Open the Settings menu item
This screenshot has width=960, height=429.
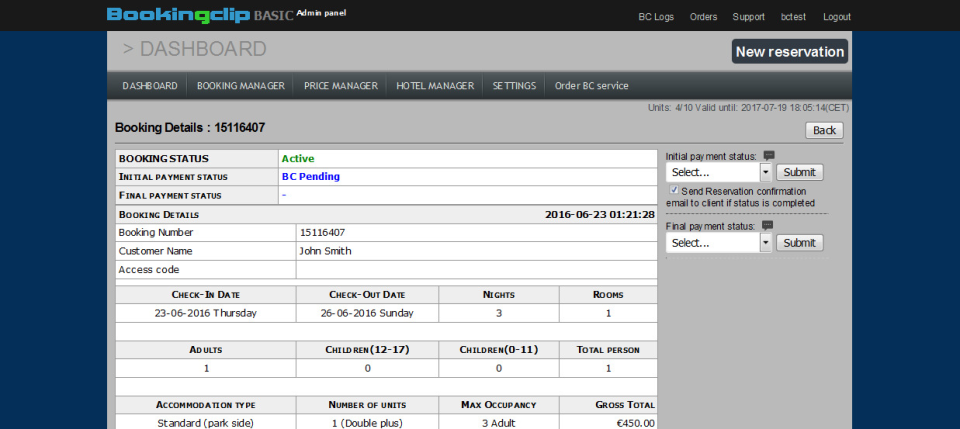[514, 86]
